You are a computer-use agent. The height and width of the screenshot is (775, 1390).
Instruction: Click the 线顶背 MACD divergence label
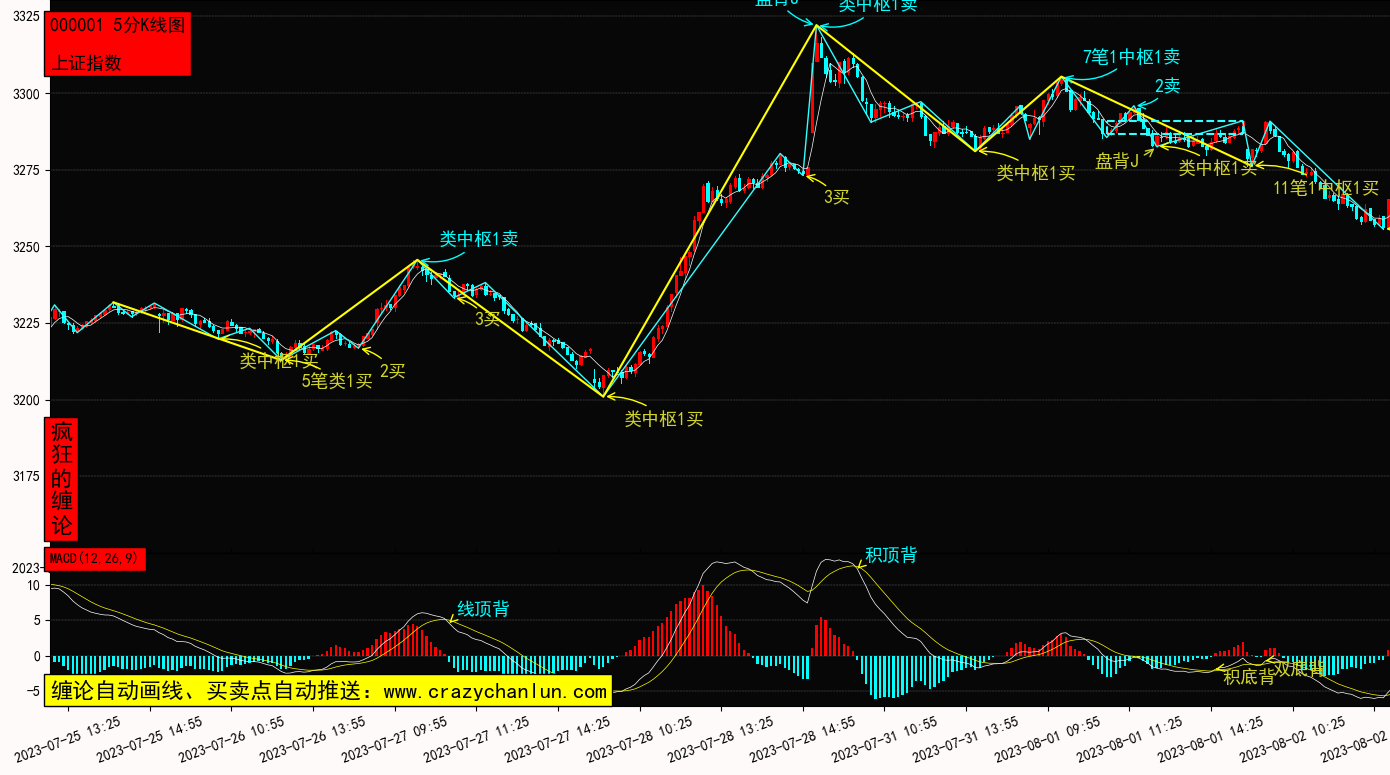(483, 609)
